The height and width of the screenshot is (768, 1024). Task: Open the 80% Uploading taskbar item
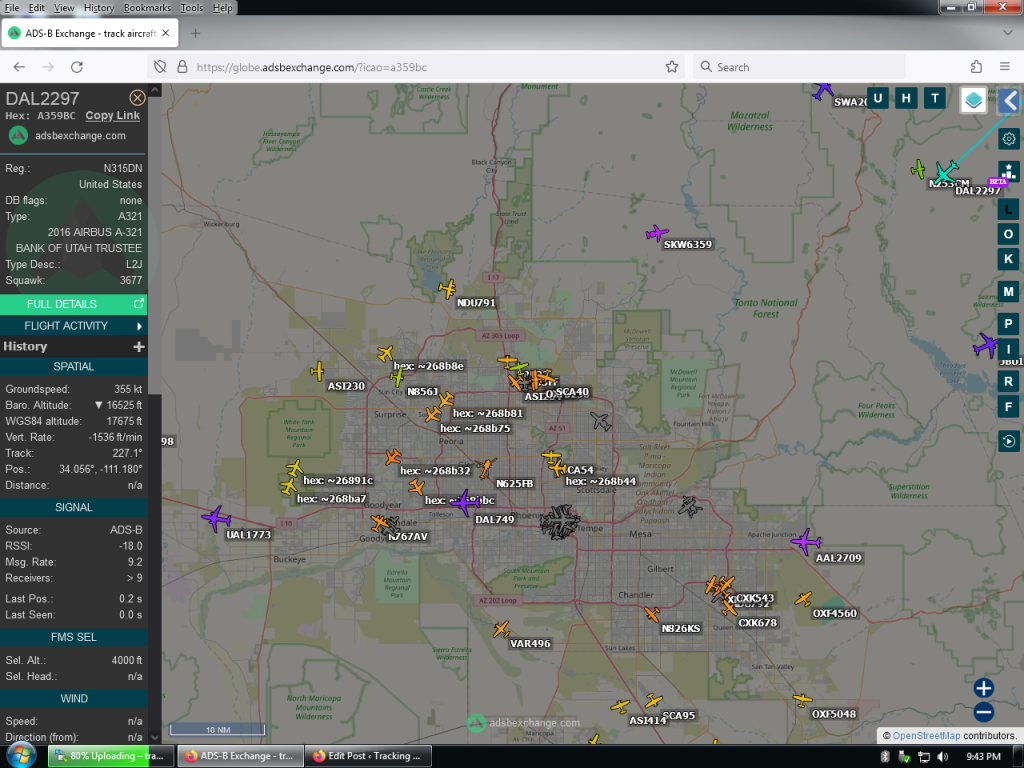tap(111, 756)
